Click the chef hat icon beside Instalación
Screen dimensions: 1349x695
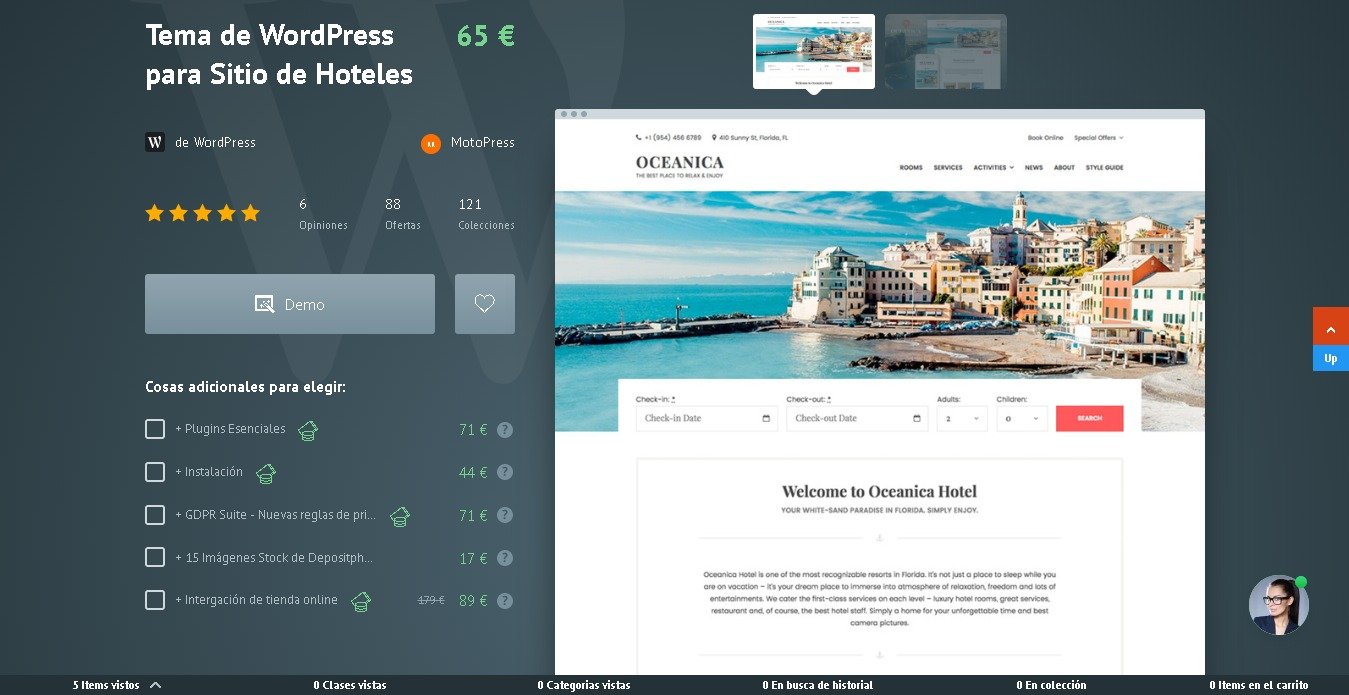(266, 473)
